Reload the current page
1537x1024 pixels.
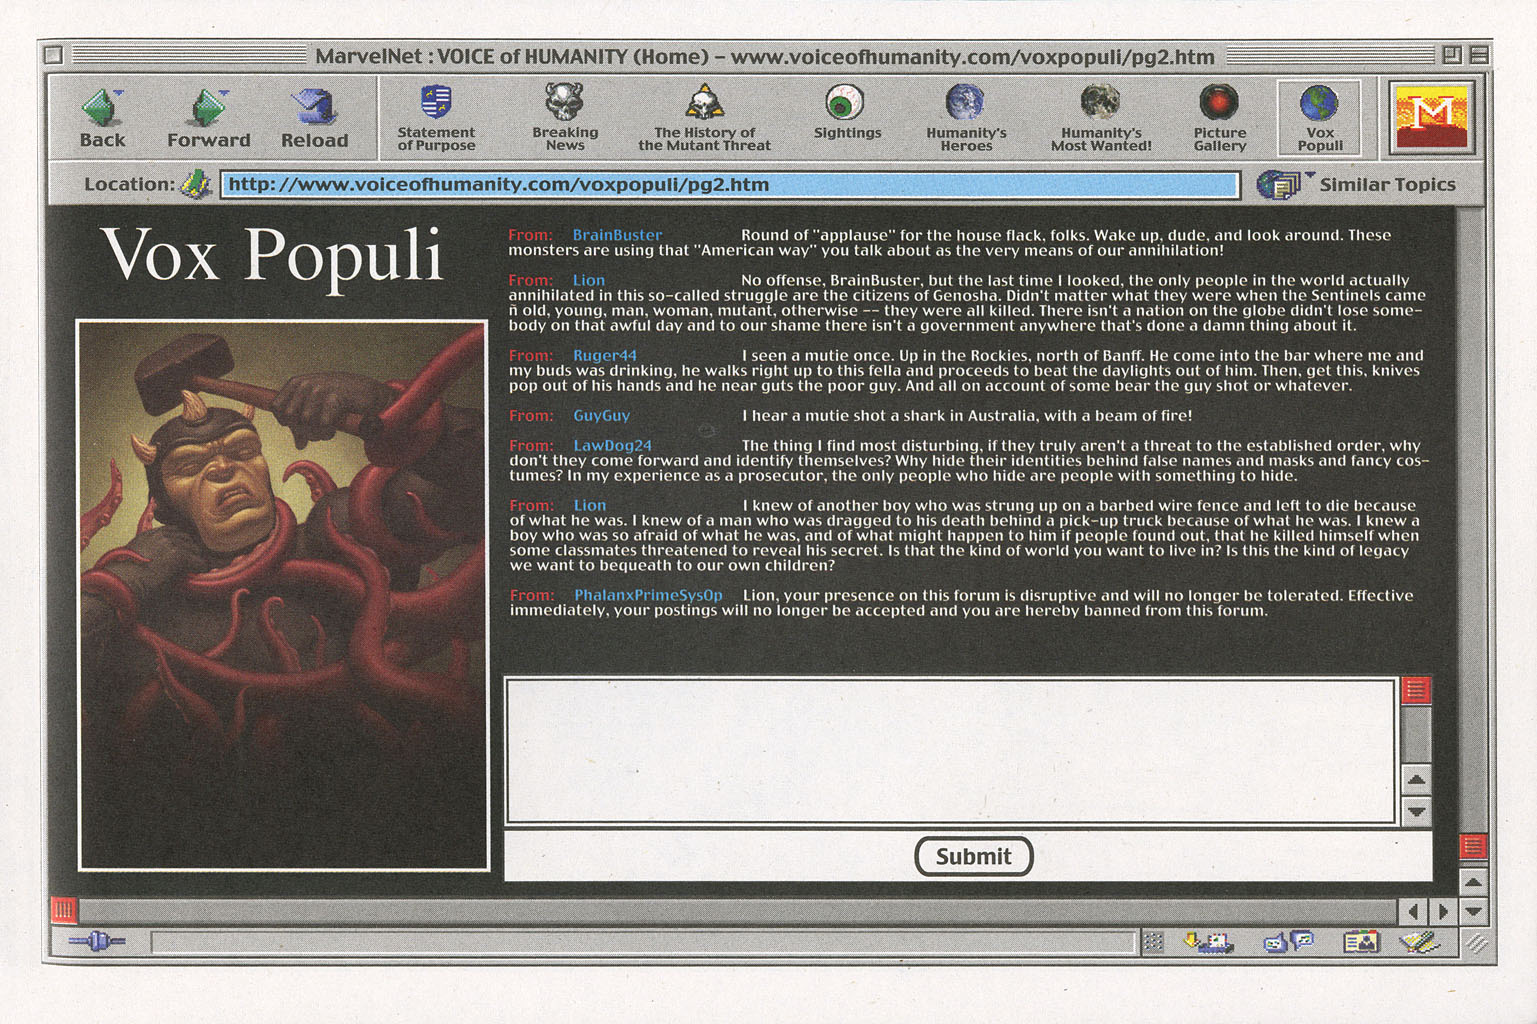tap(314, 119)
